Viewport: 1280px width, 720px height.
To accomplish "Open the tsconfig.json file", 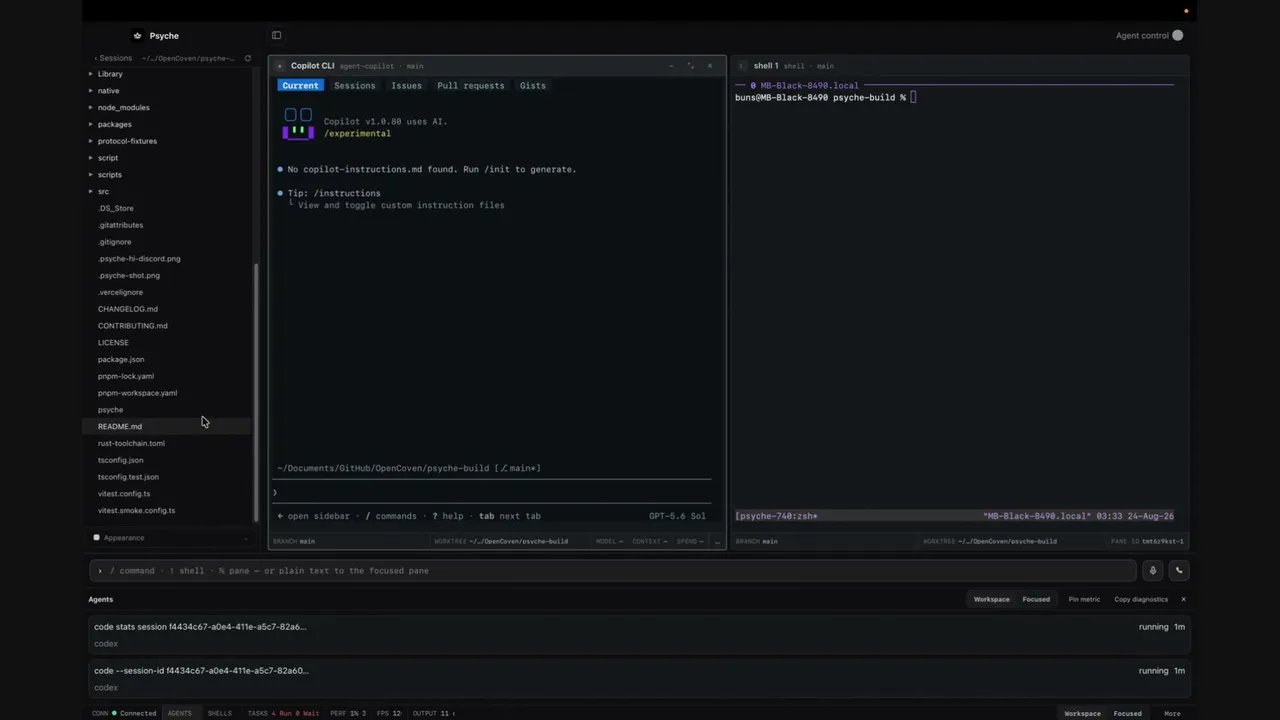I will [x=121, y=460].
